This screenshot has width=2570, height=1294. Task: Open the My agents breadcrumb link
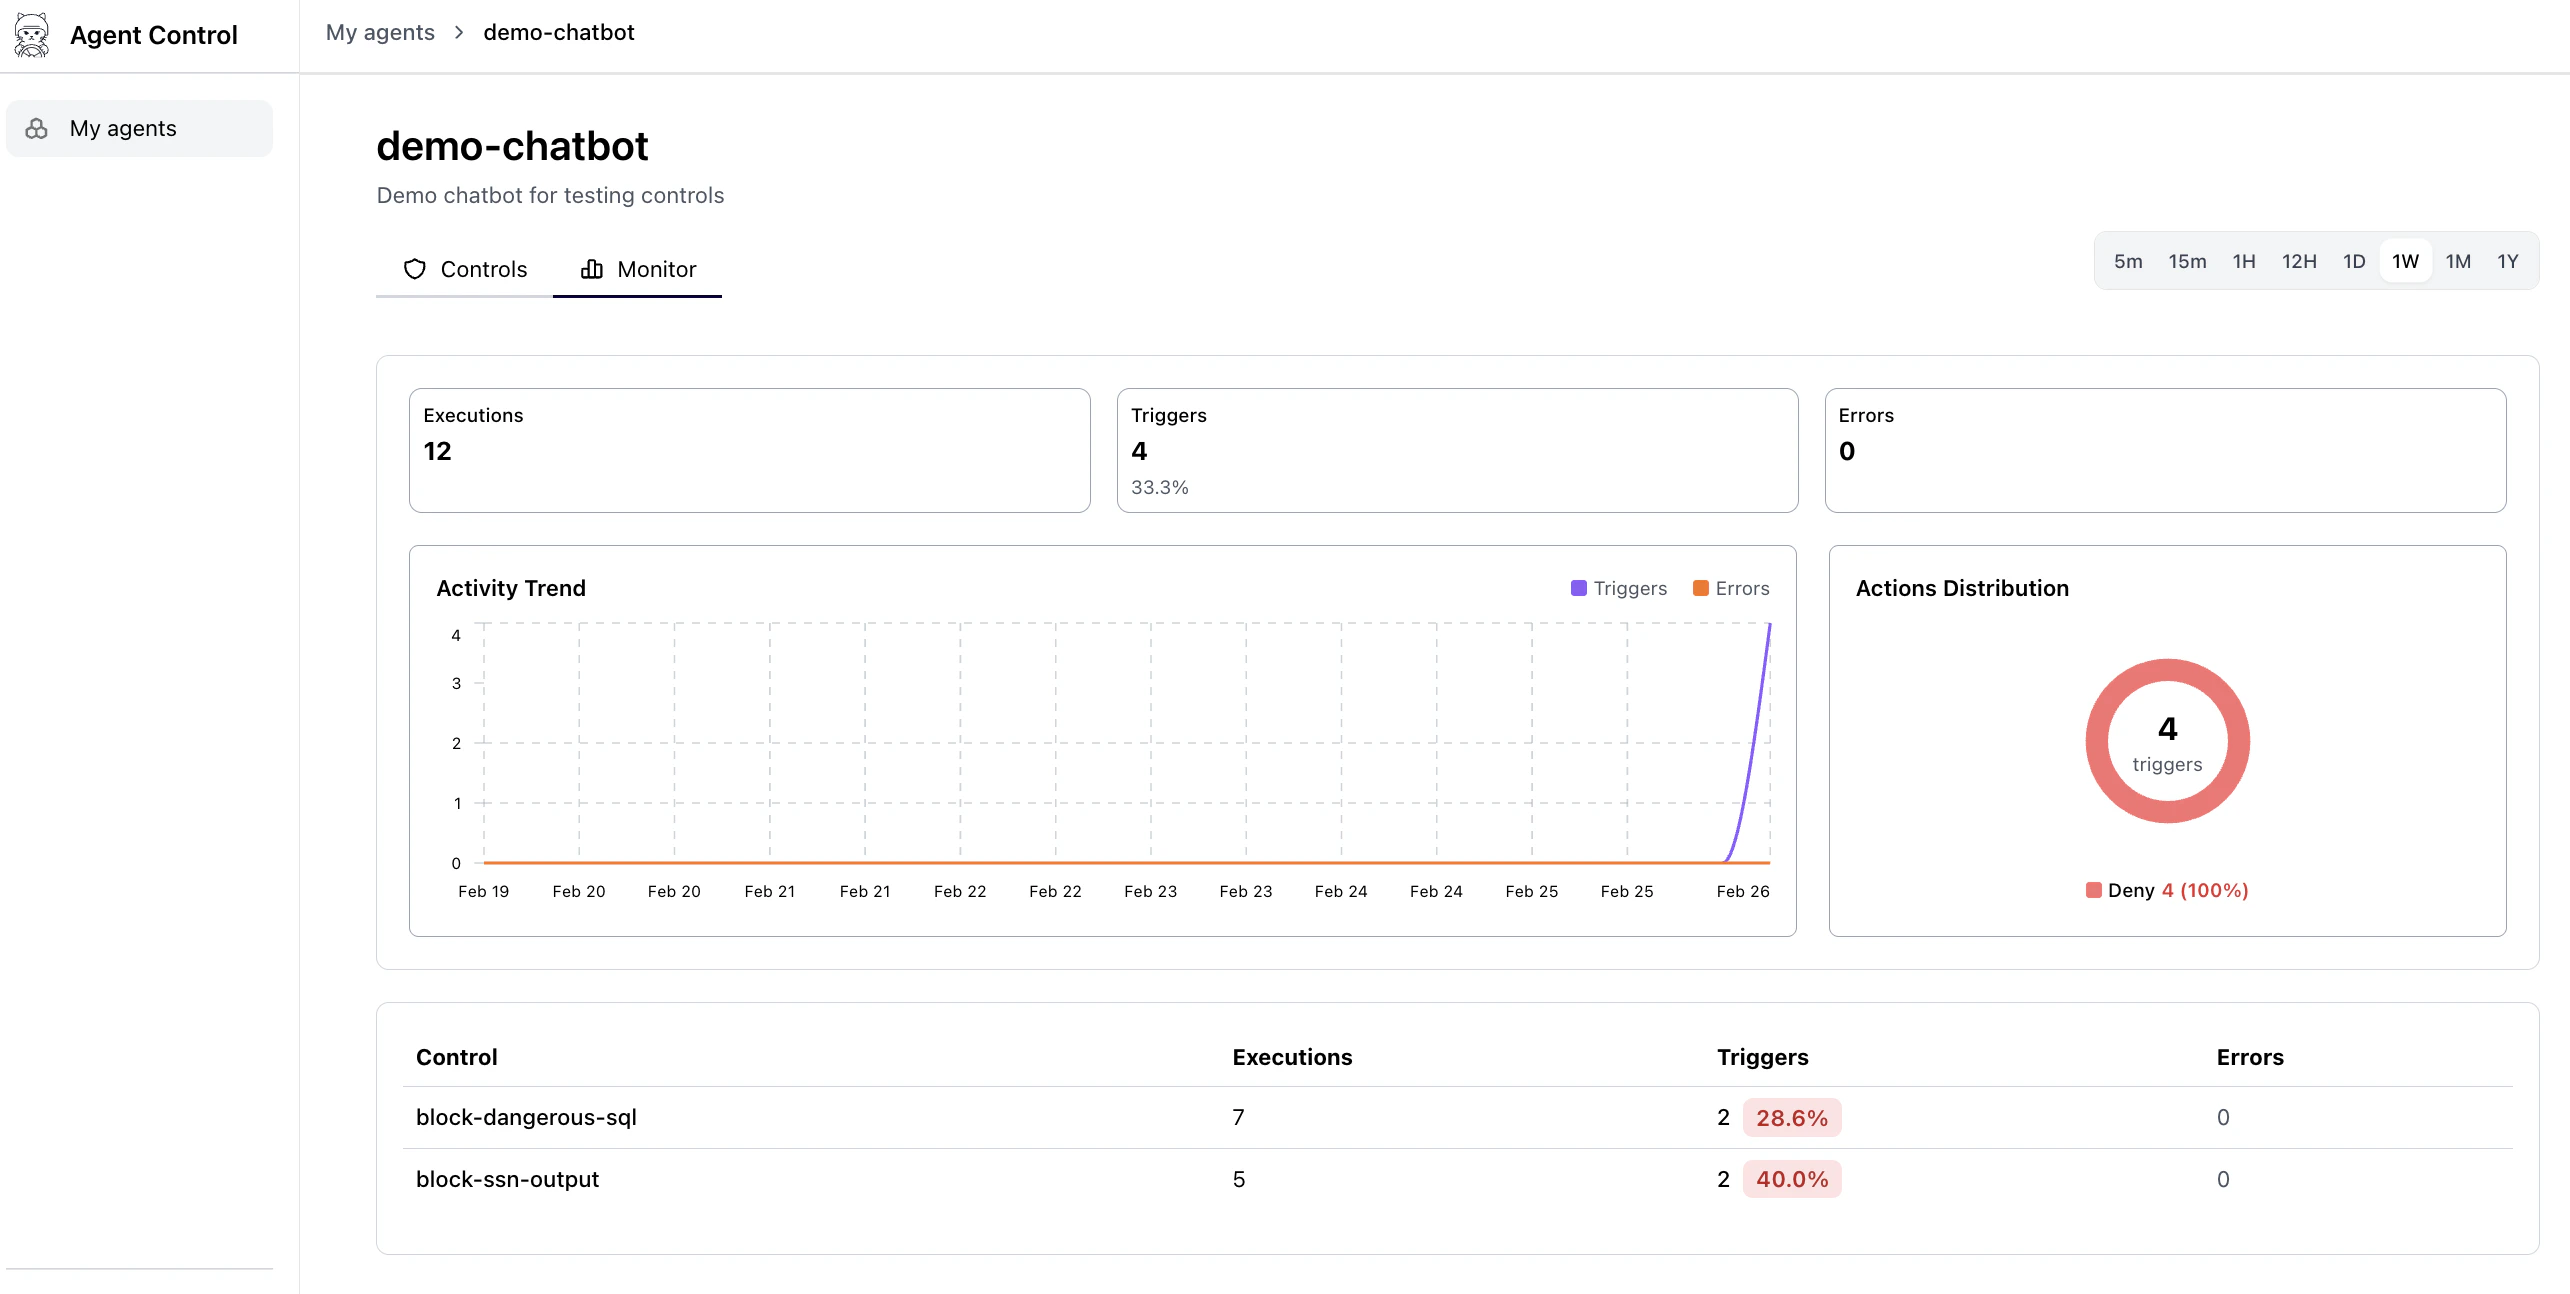380,32
